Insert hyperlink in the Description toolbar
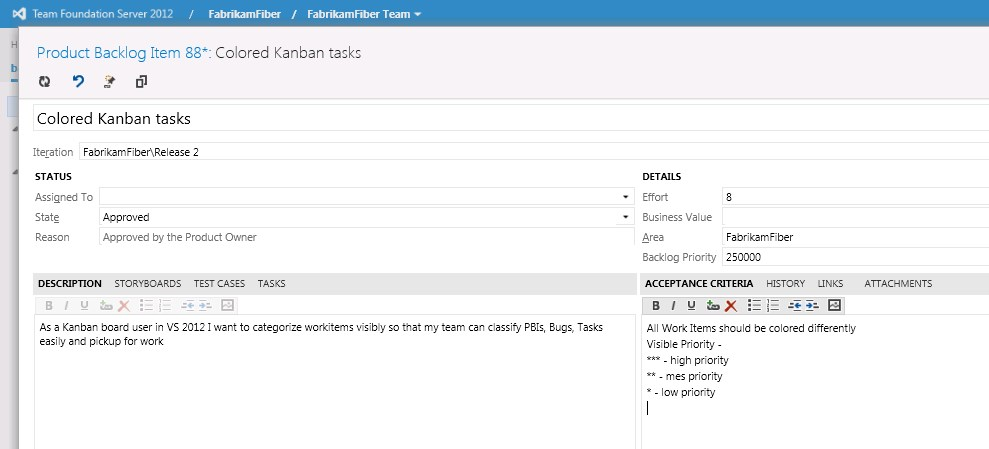This screenshot has height=449, width=989. (106, 306)
